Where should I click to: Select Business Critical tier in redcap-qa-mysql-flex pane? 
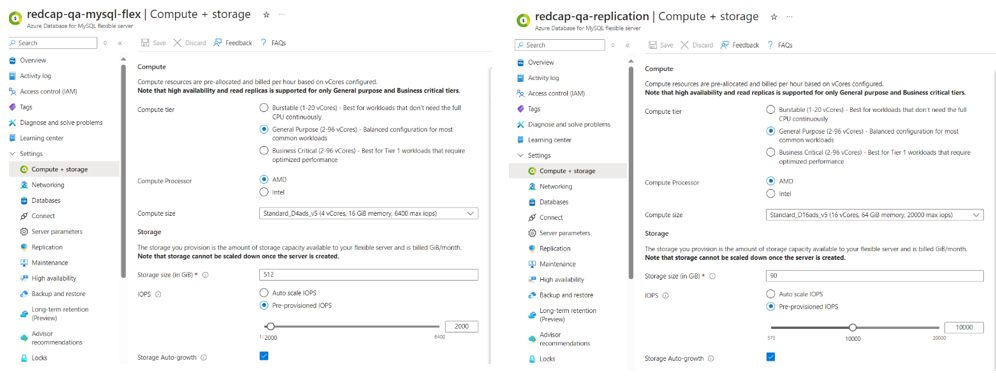coord(264,151)
